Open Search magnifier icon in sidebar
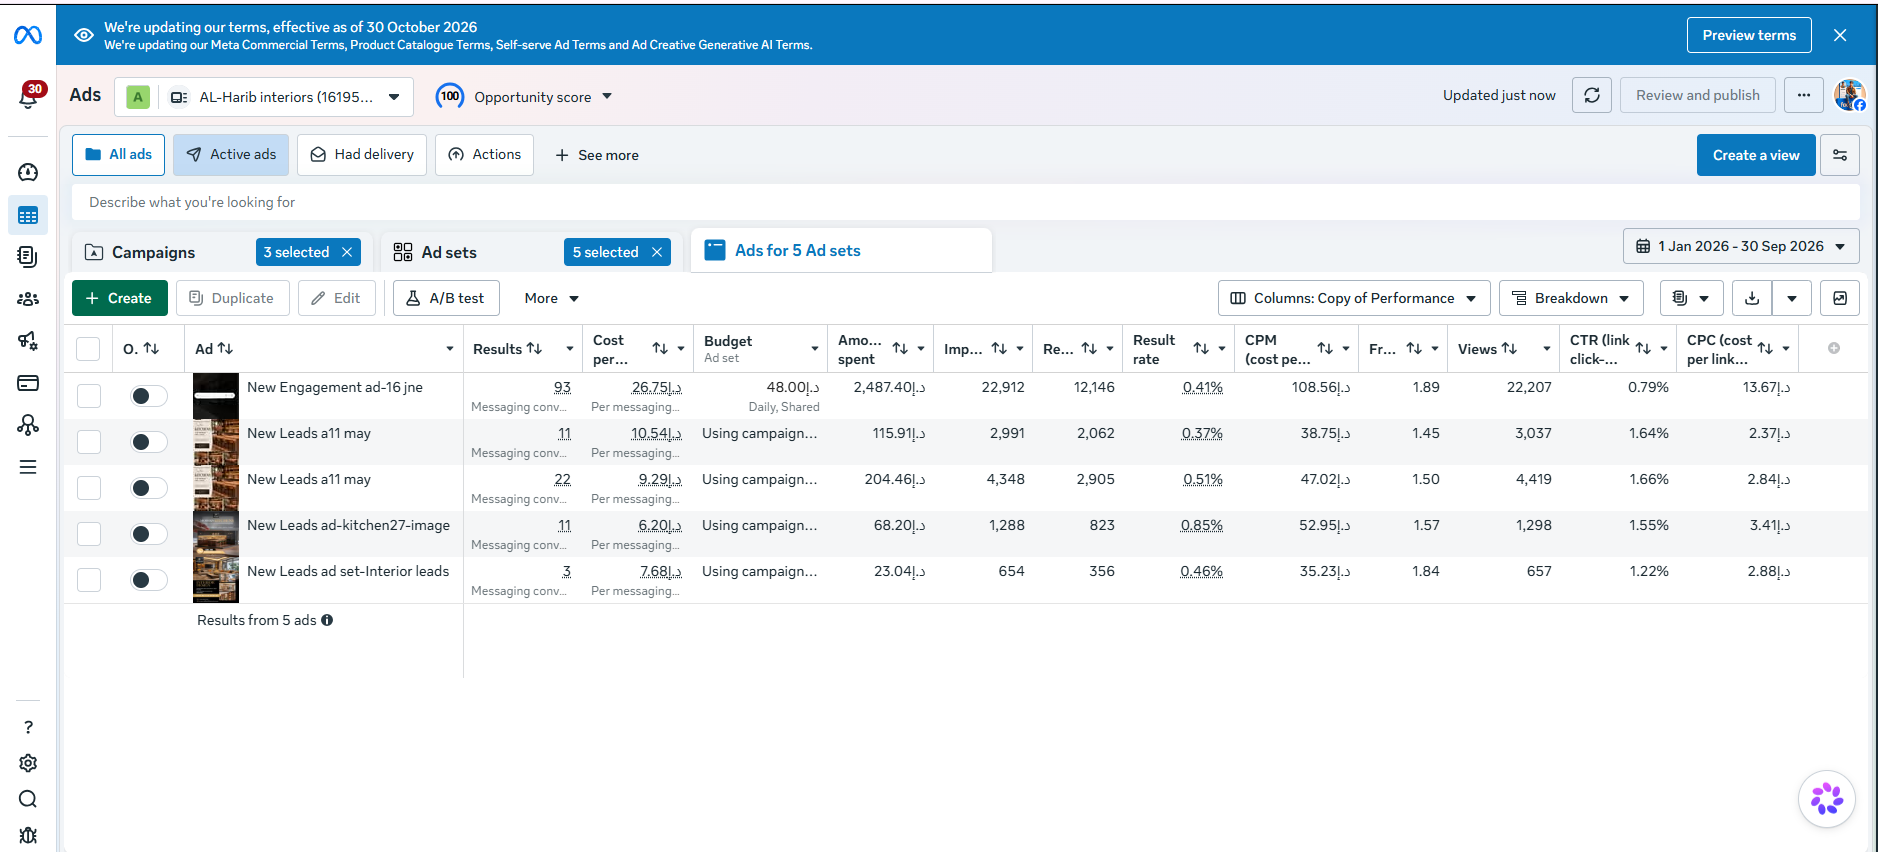This screenshot has height=852, width=1878. pyautogui.click(x=28, y=799)
